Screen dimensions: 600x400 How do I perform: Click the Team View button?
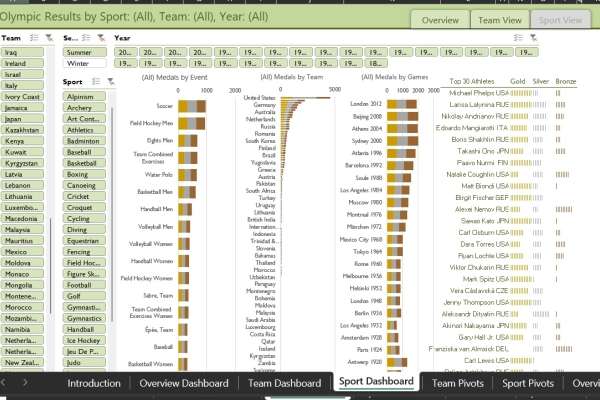click(x=500, y=20)
